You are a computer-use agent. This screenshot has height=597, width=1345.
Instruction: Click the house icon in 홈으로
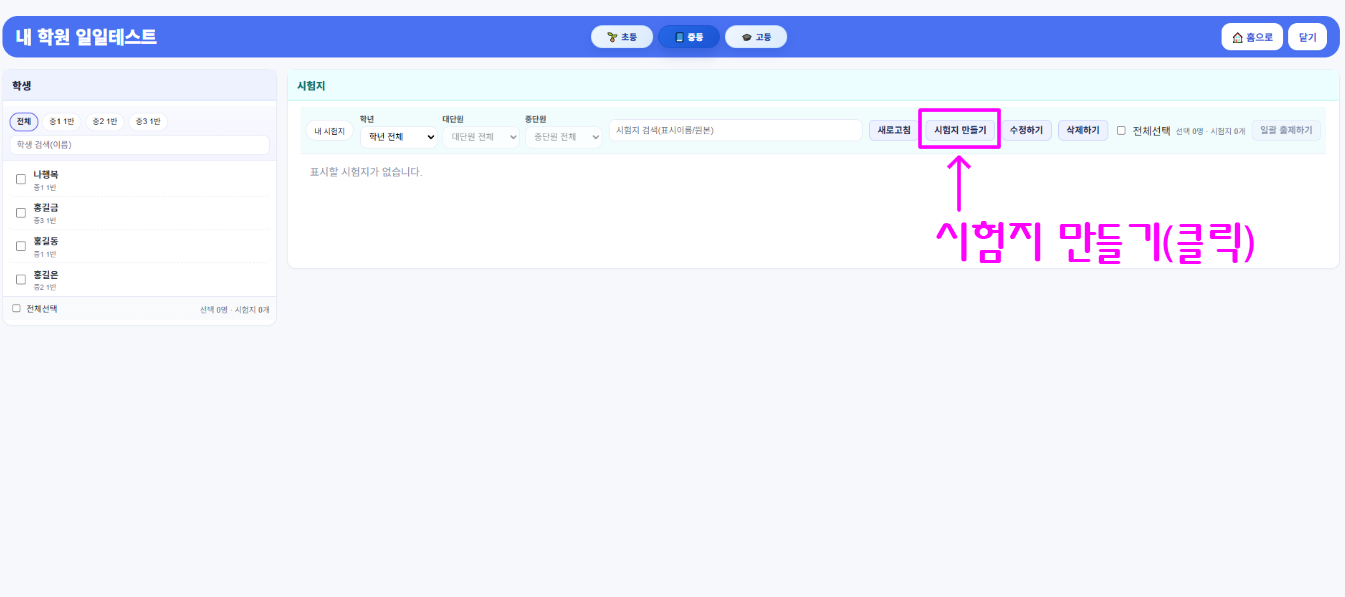1238,37
